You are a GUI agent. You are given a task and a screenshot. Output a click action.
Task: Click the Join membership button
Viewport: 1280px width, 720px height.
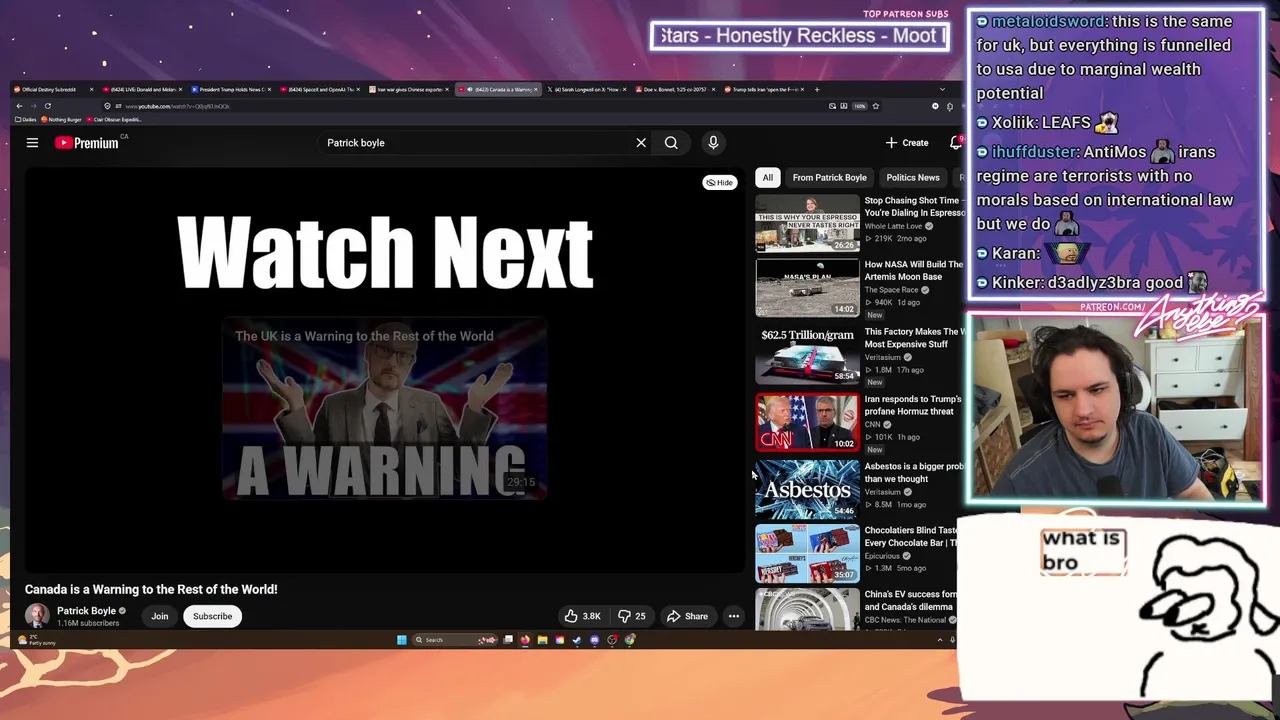point(160,616)
